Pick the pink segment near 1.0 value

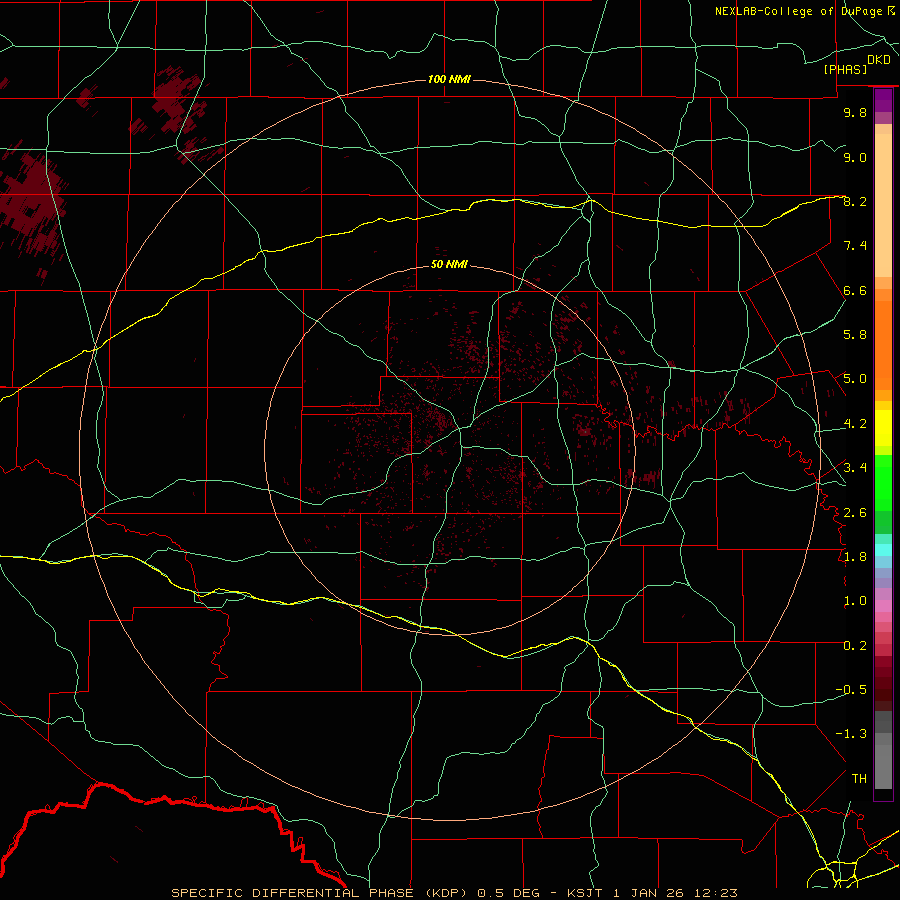click(883, 605)
